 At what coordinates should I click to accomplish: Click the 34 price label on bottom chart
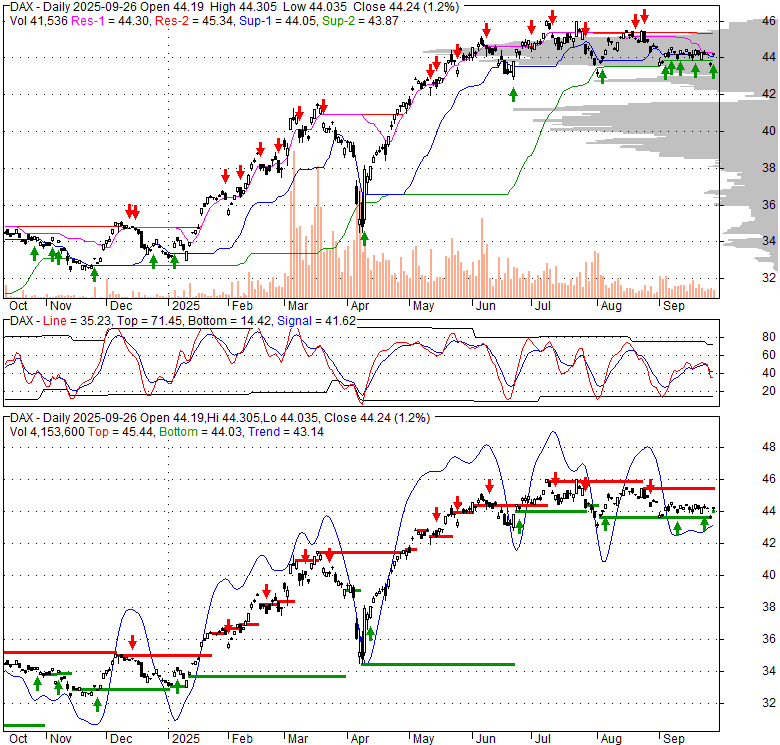(769, 670)
